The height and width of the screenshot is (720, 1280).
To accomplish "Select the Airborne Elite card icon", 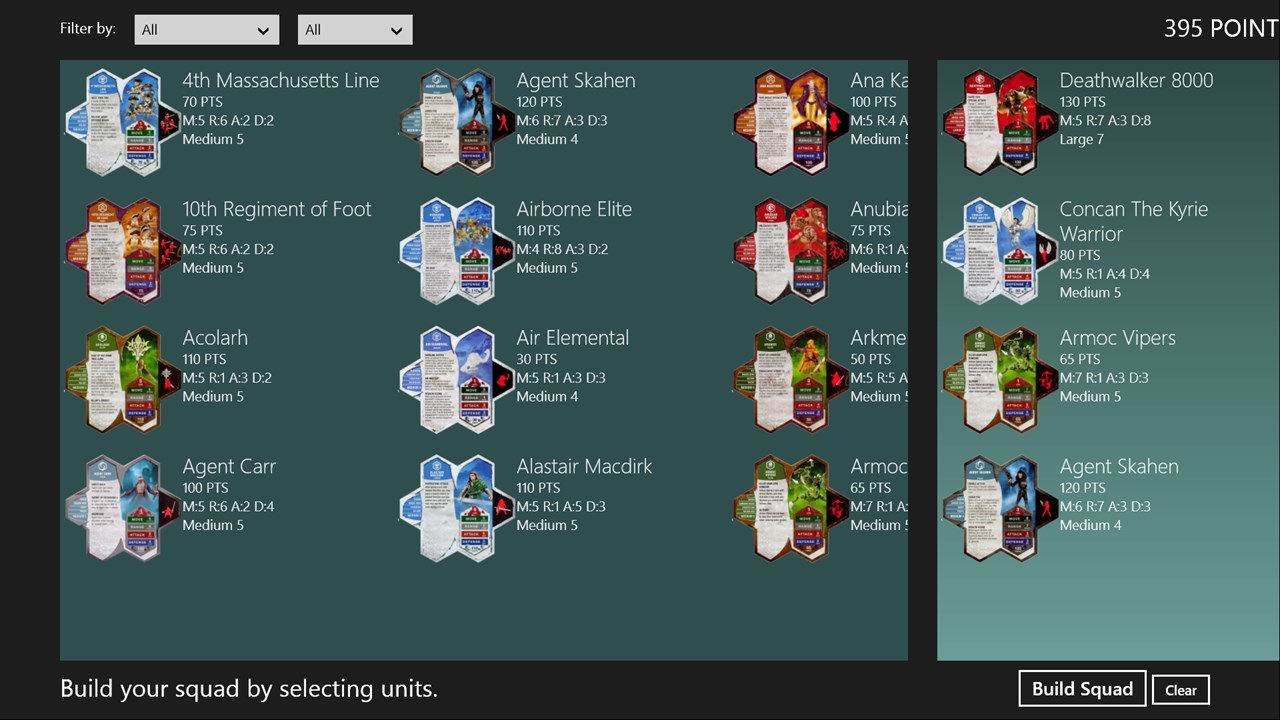I will click(457, 251).
